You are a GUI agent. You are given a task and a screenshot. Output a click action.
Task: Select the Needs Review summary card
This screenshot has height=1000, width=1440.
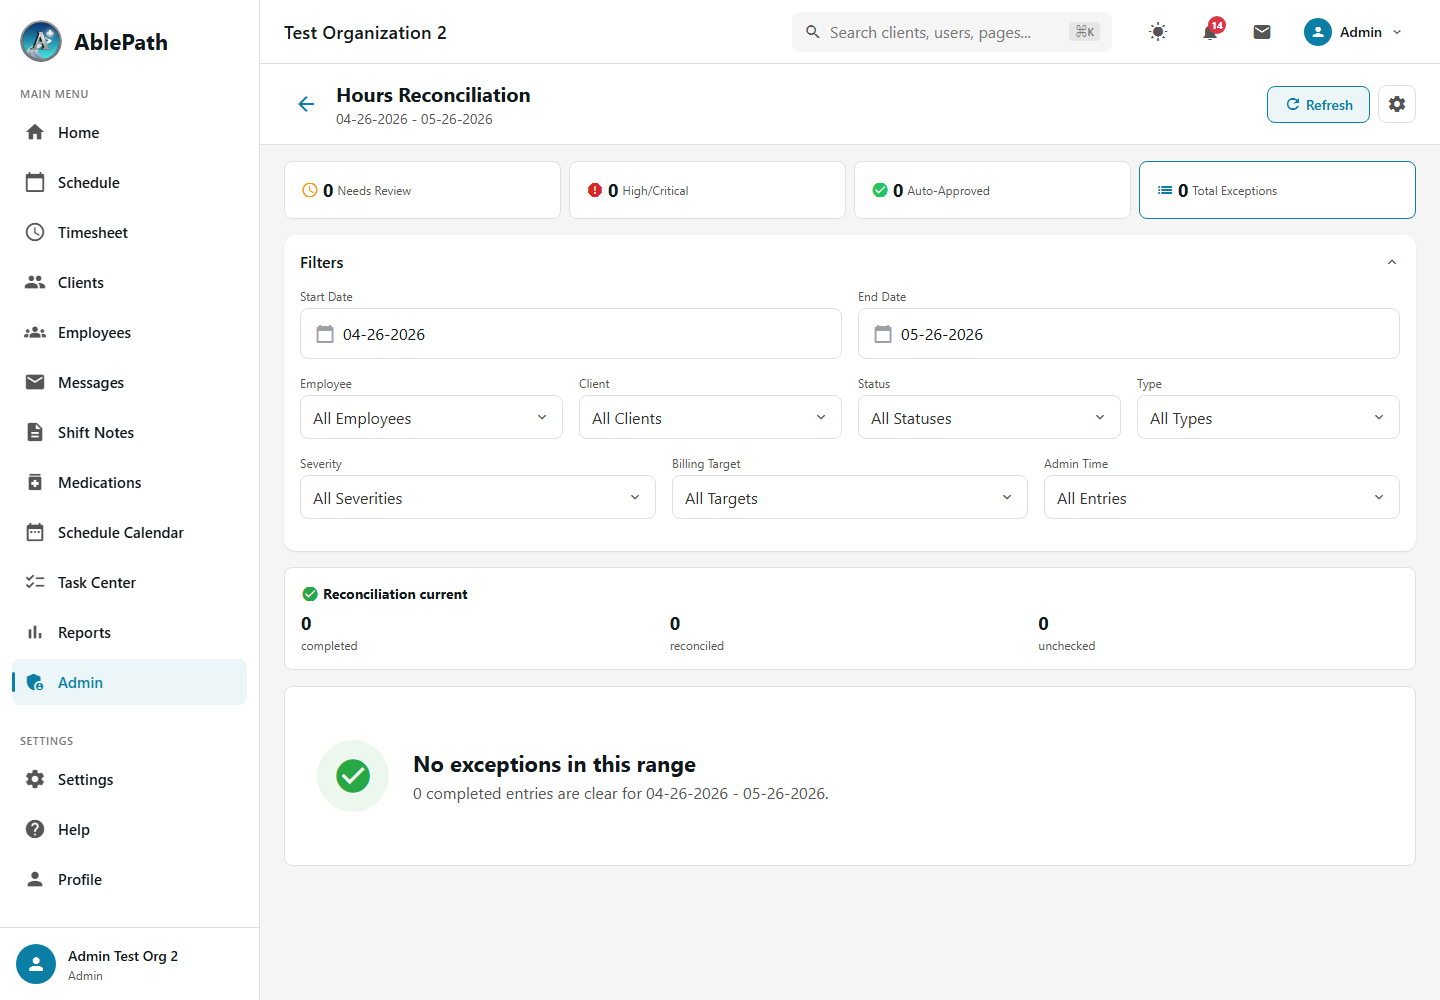click(x=422, y=190)
